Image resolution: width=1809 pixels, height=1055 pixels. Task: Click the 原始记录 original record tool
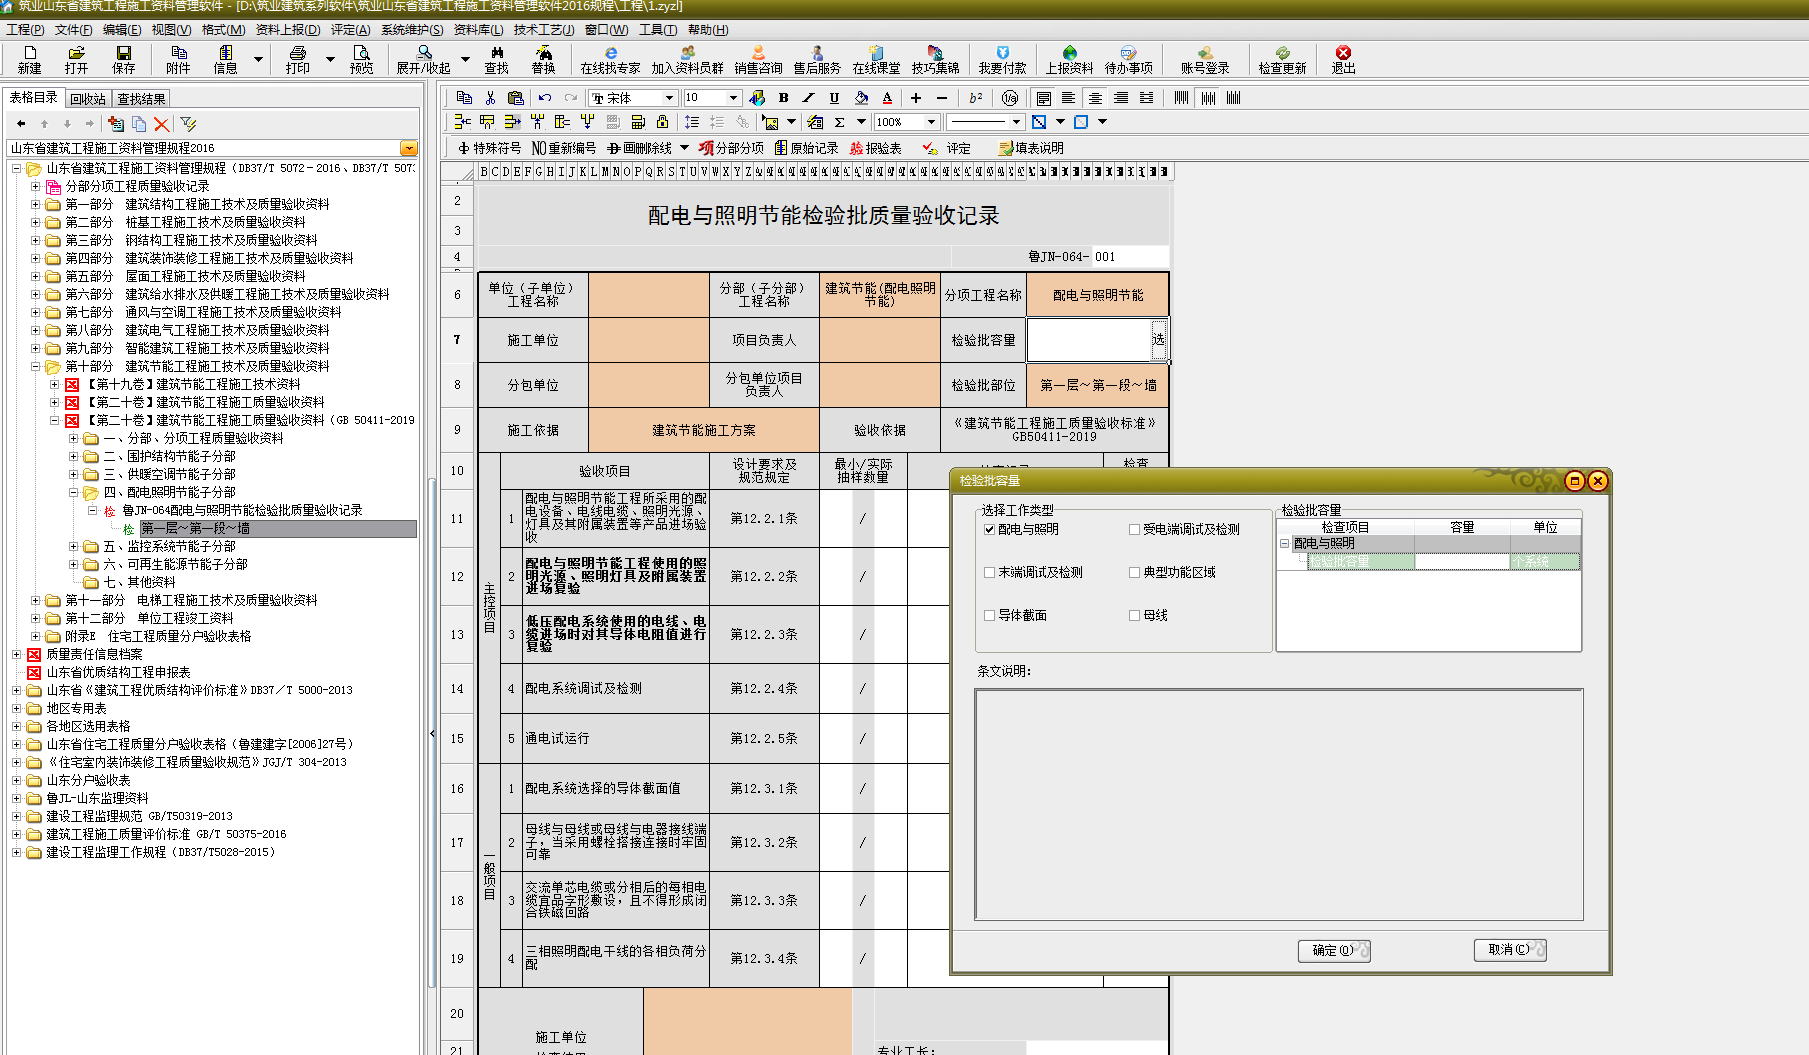pos(806,148)
